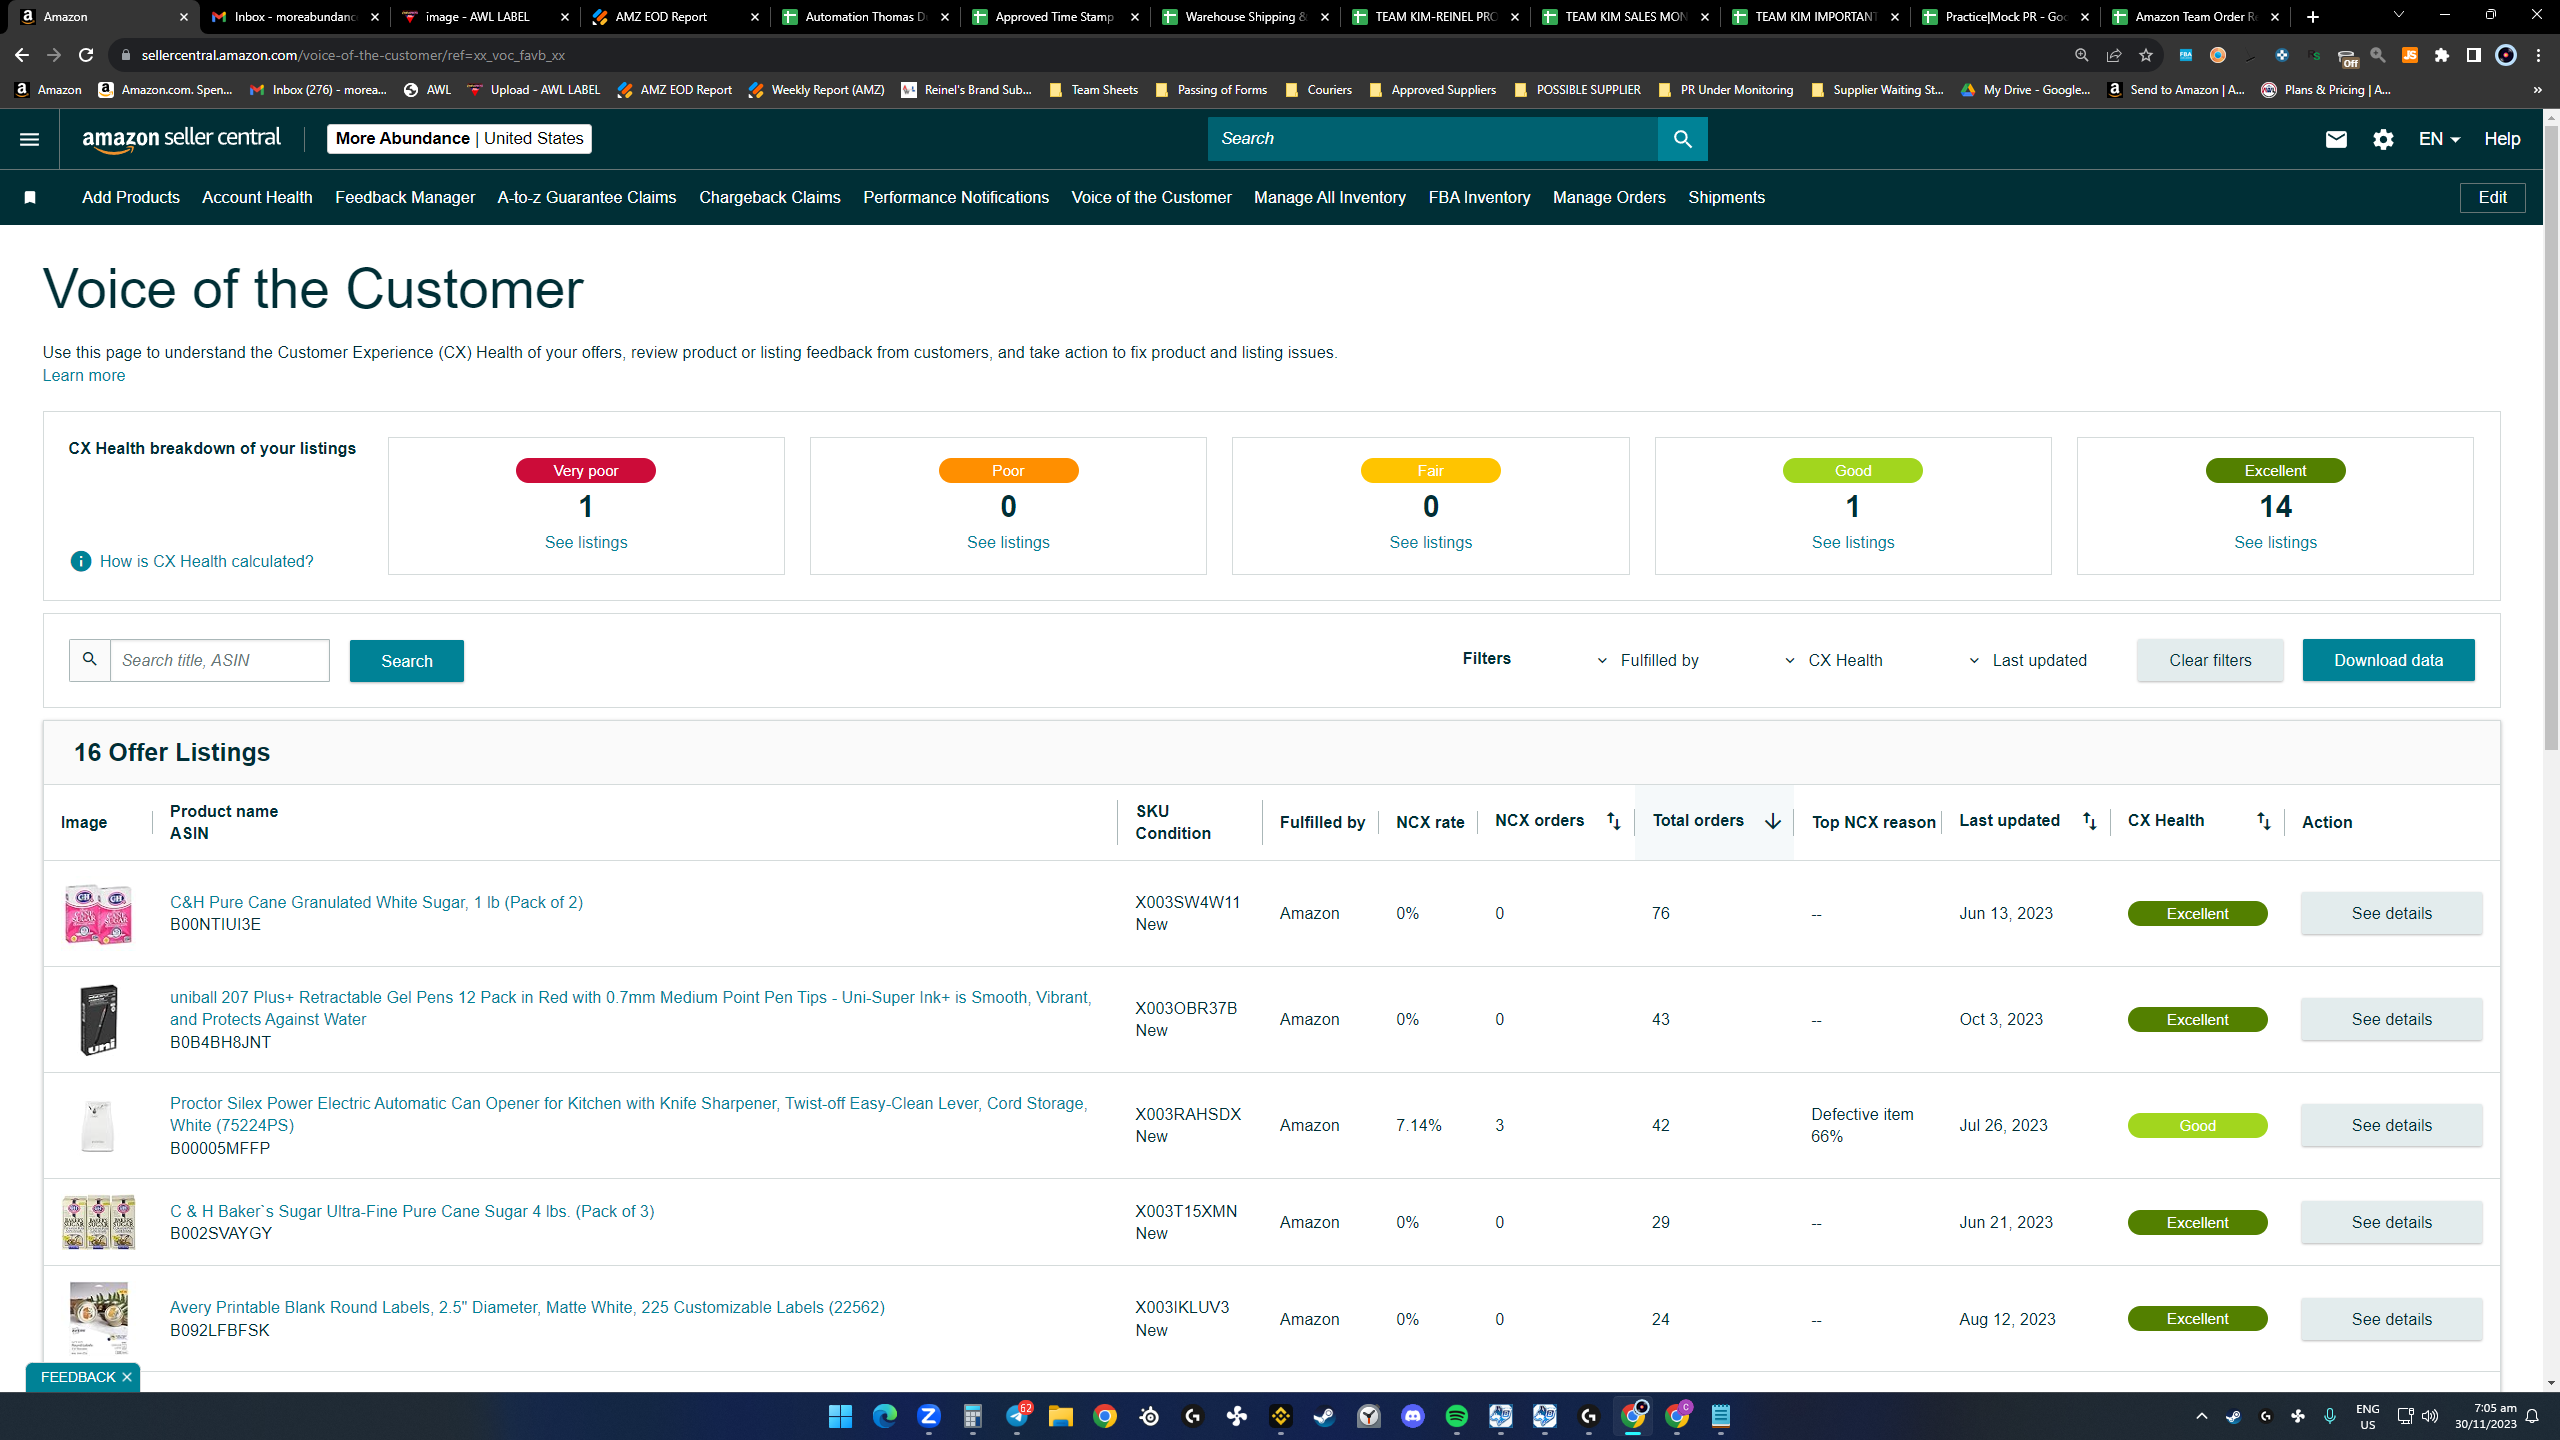
Task: Click the magnifier icon beside the title/ASIN search box
Action: pyautogui.click(x=90, y=660)
